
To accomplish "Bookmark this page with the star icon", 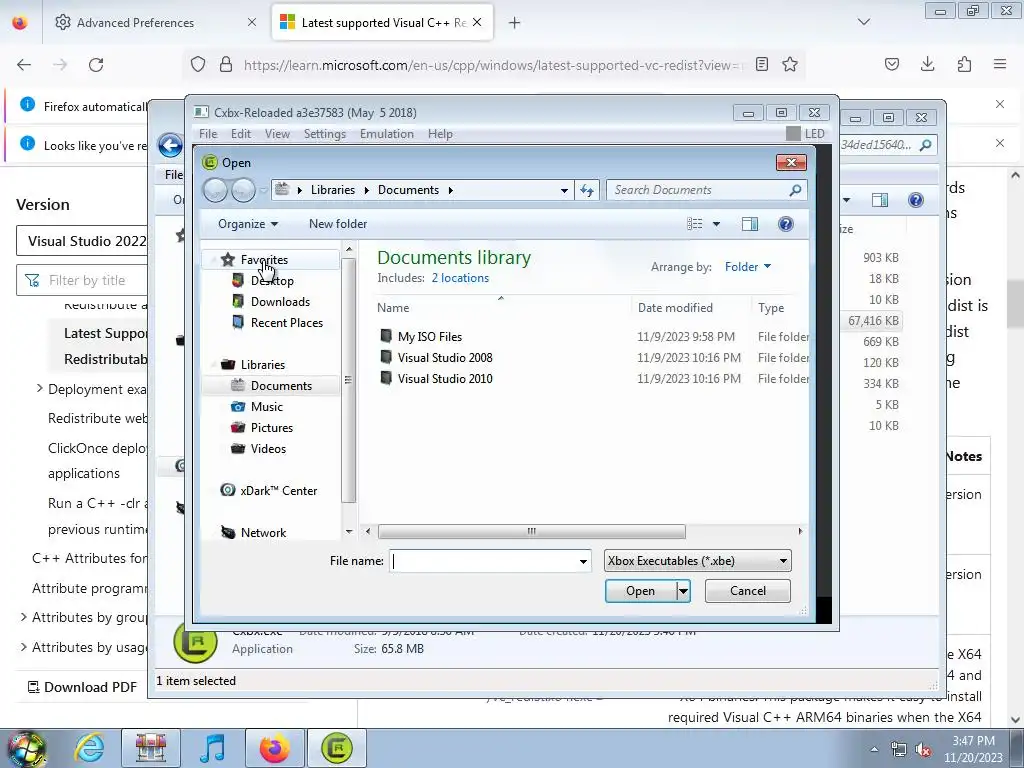I will point(790,65).
